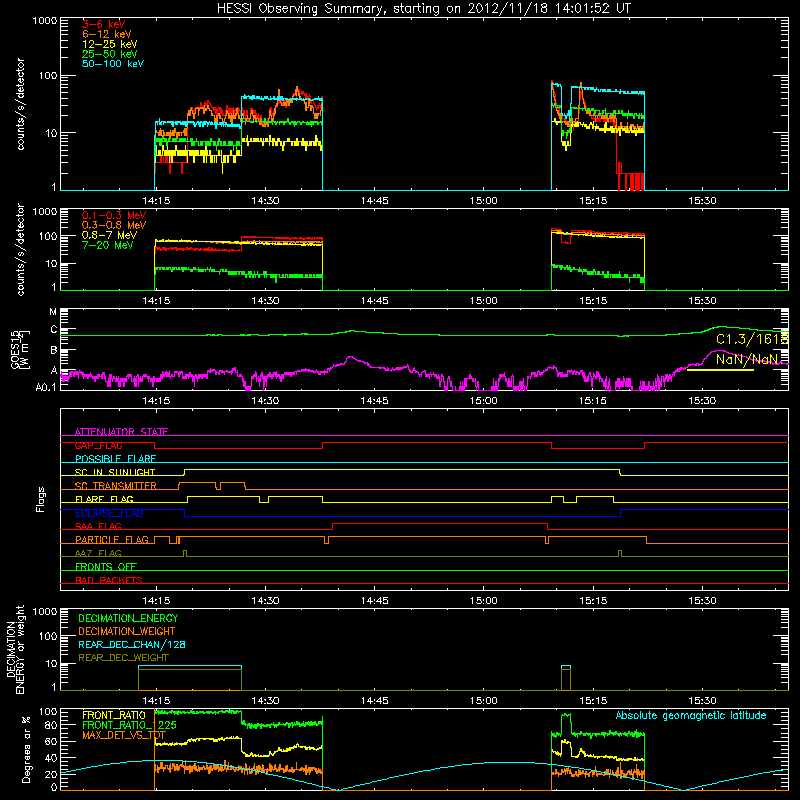The image size is (800, 800).
Task: Click the FRONT_RATIO_1225 legend label
Action: 129,725
